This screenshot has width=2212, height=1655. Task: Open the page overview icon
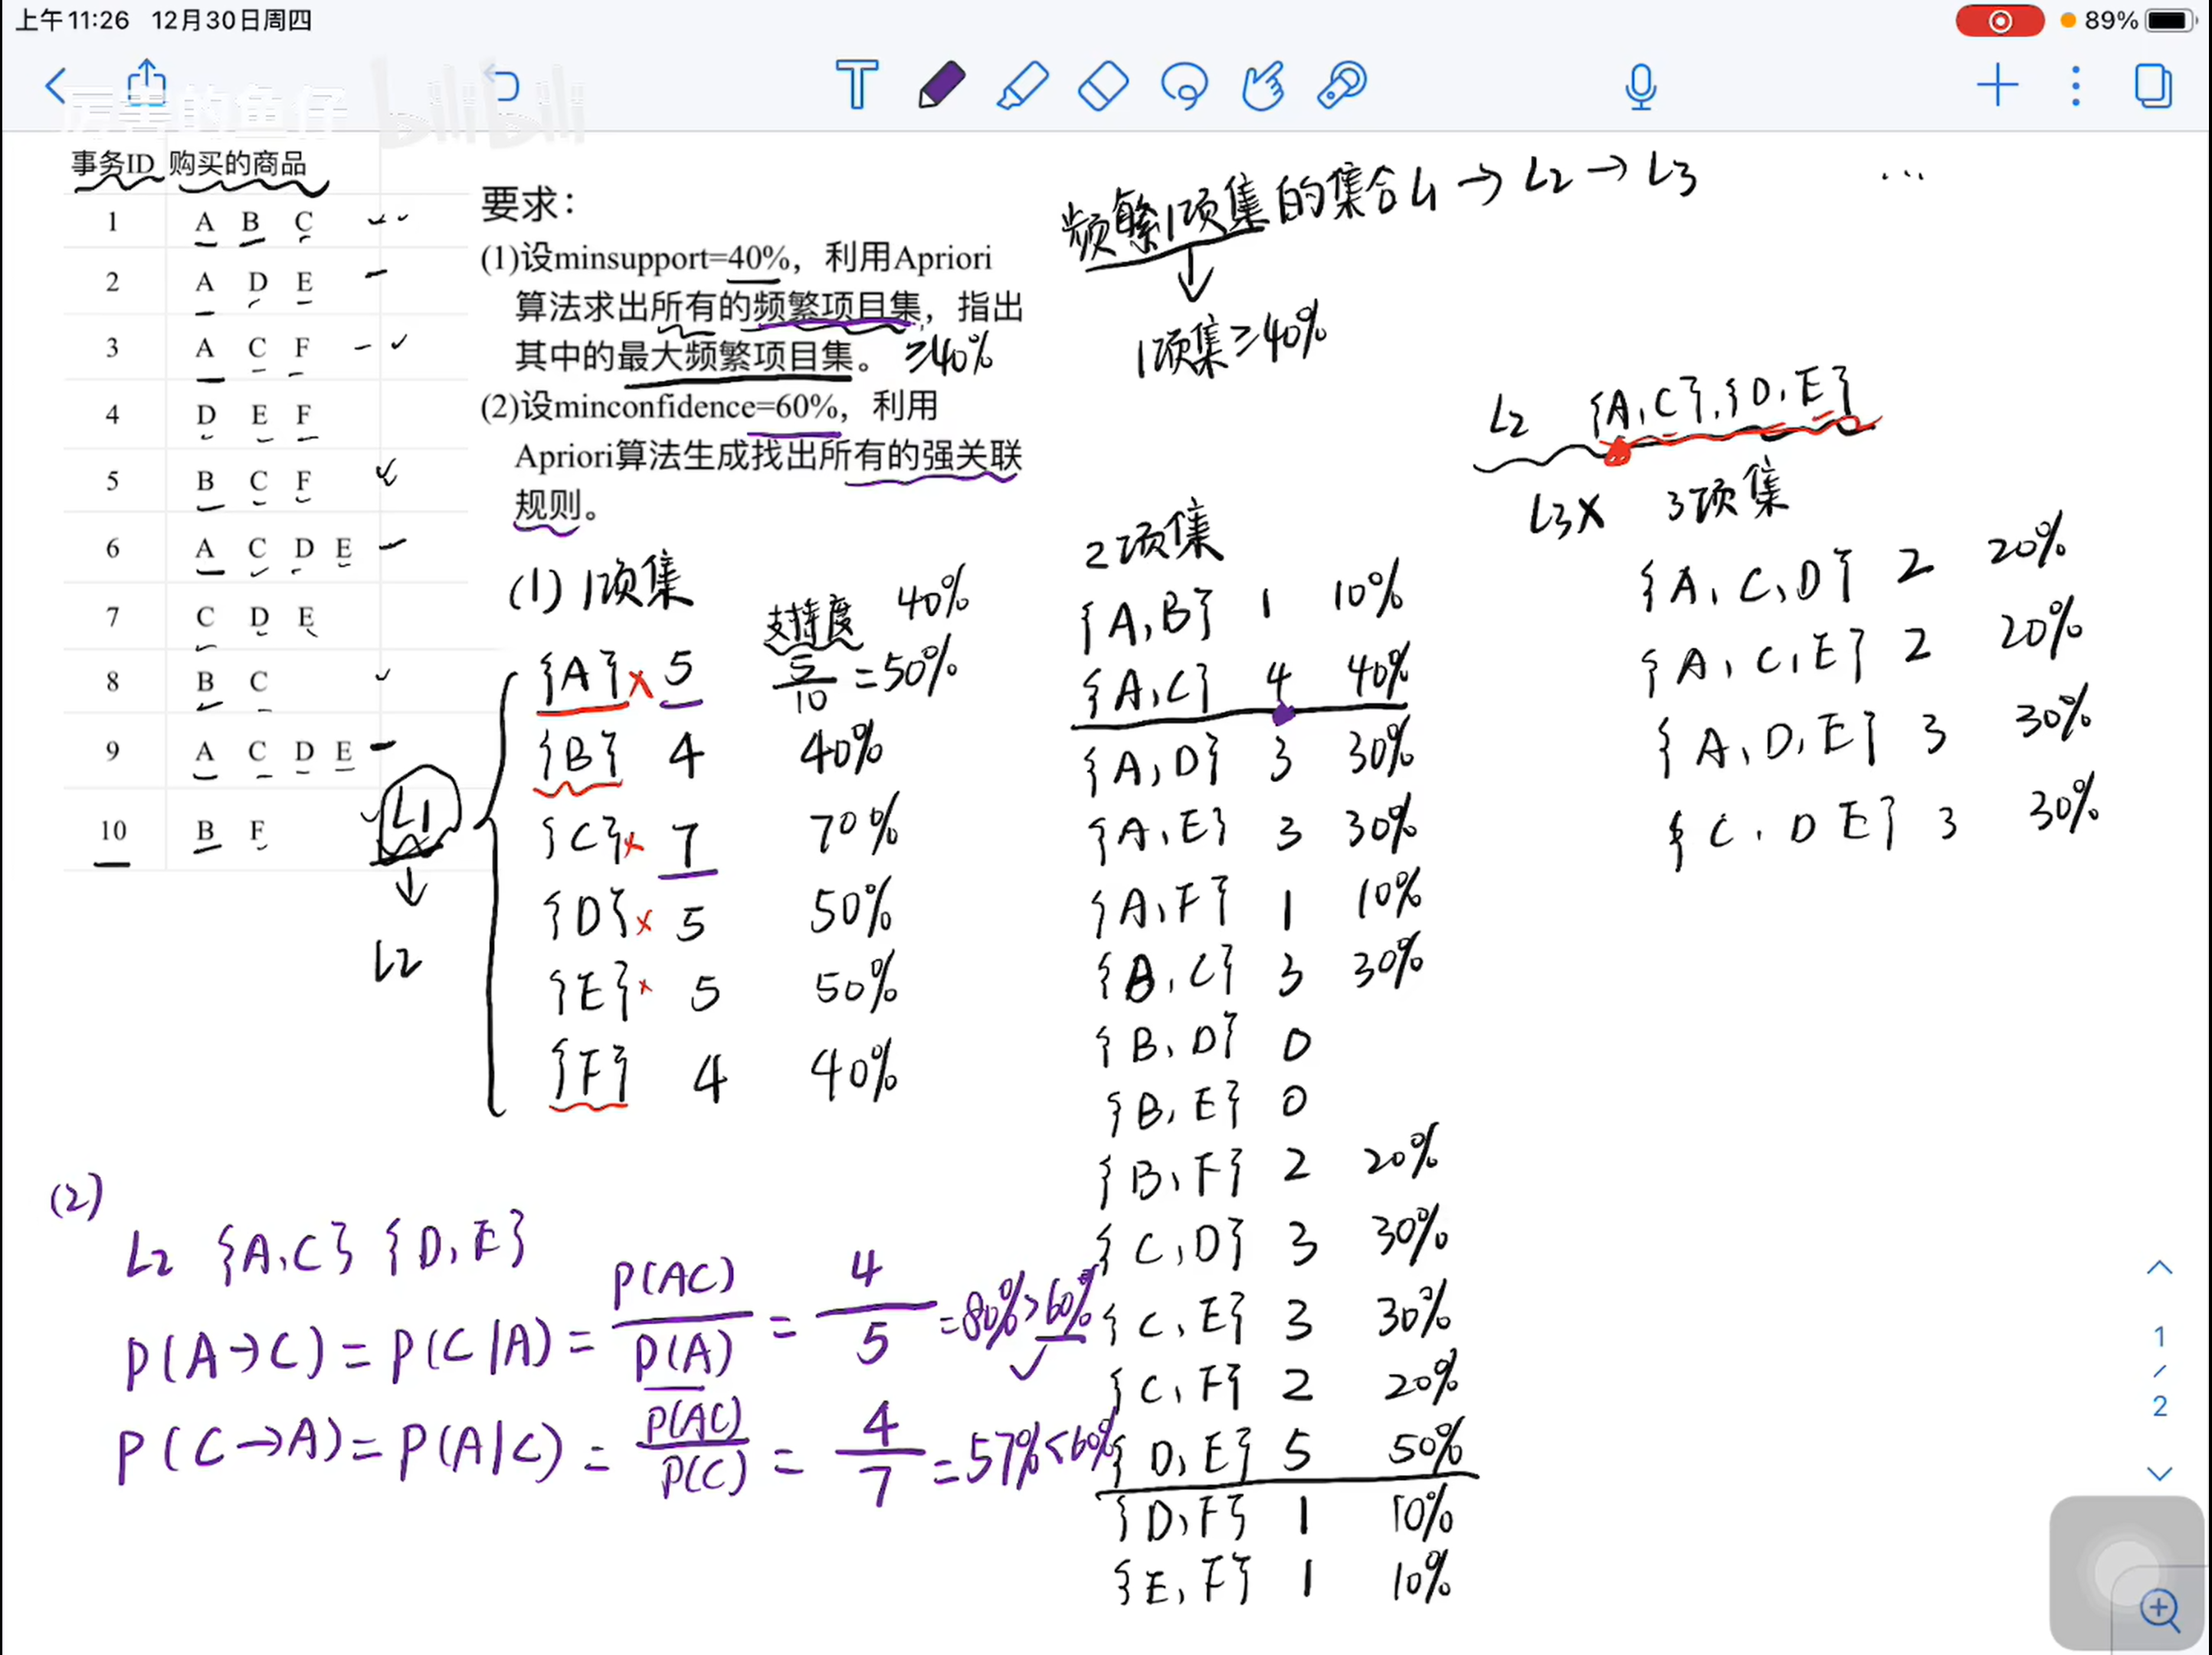[x=2153, y=86]
